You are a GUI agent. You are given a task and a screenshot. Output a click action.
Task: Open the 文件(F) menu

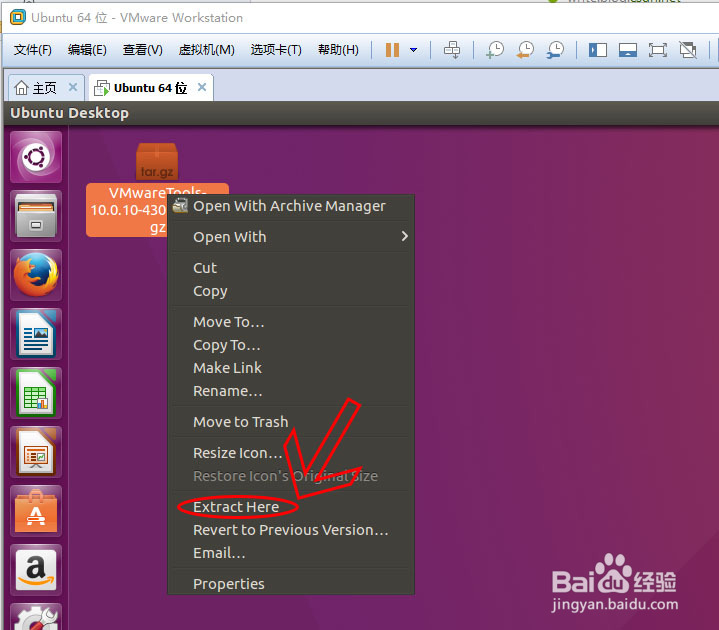pyautogui.click(x=33, y=50)
